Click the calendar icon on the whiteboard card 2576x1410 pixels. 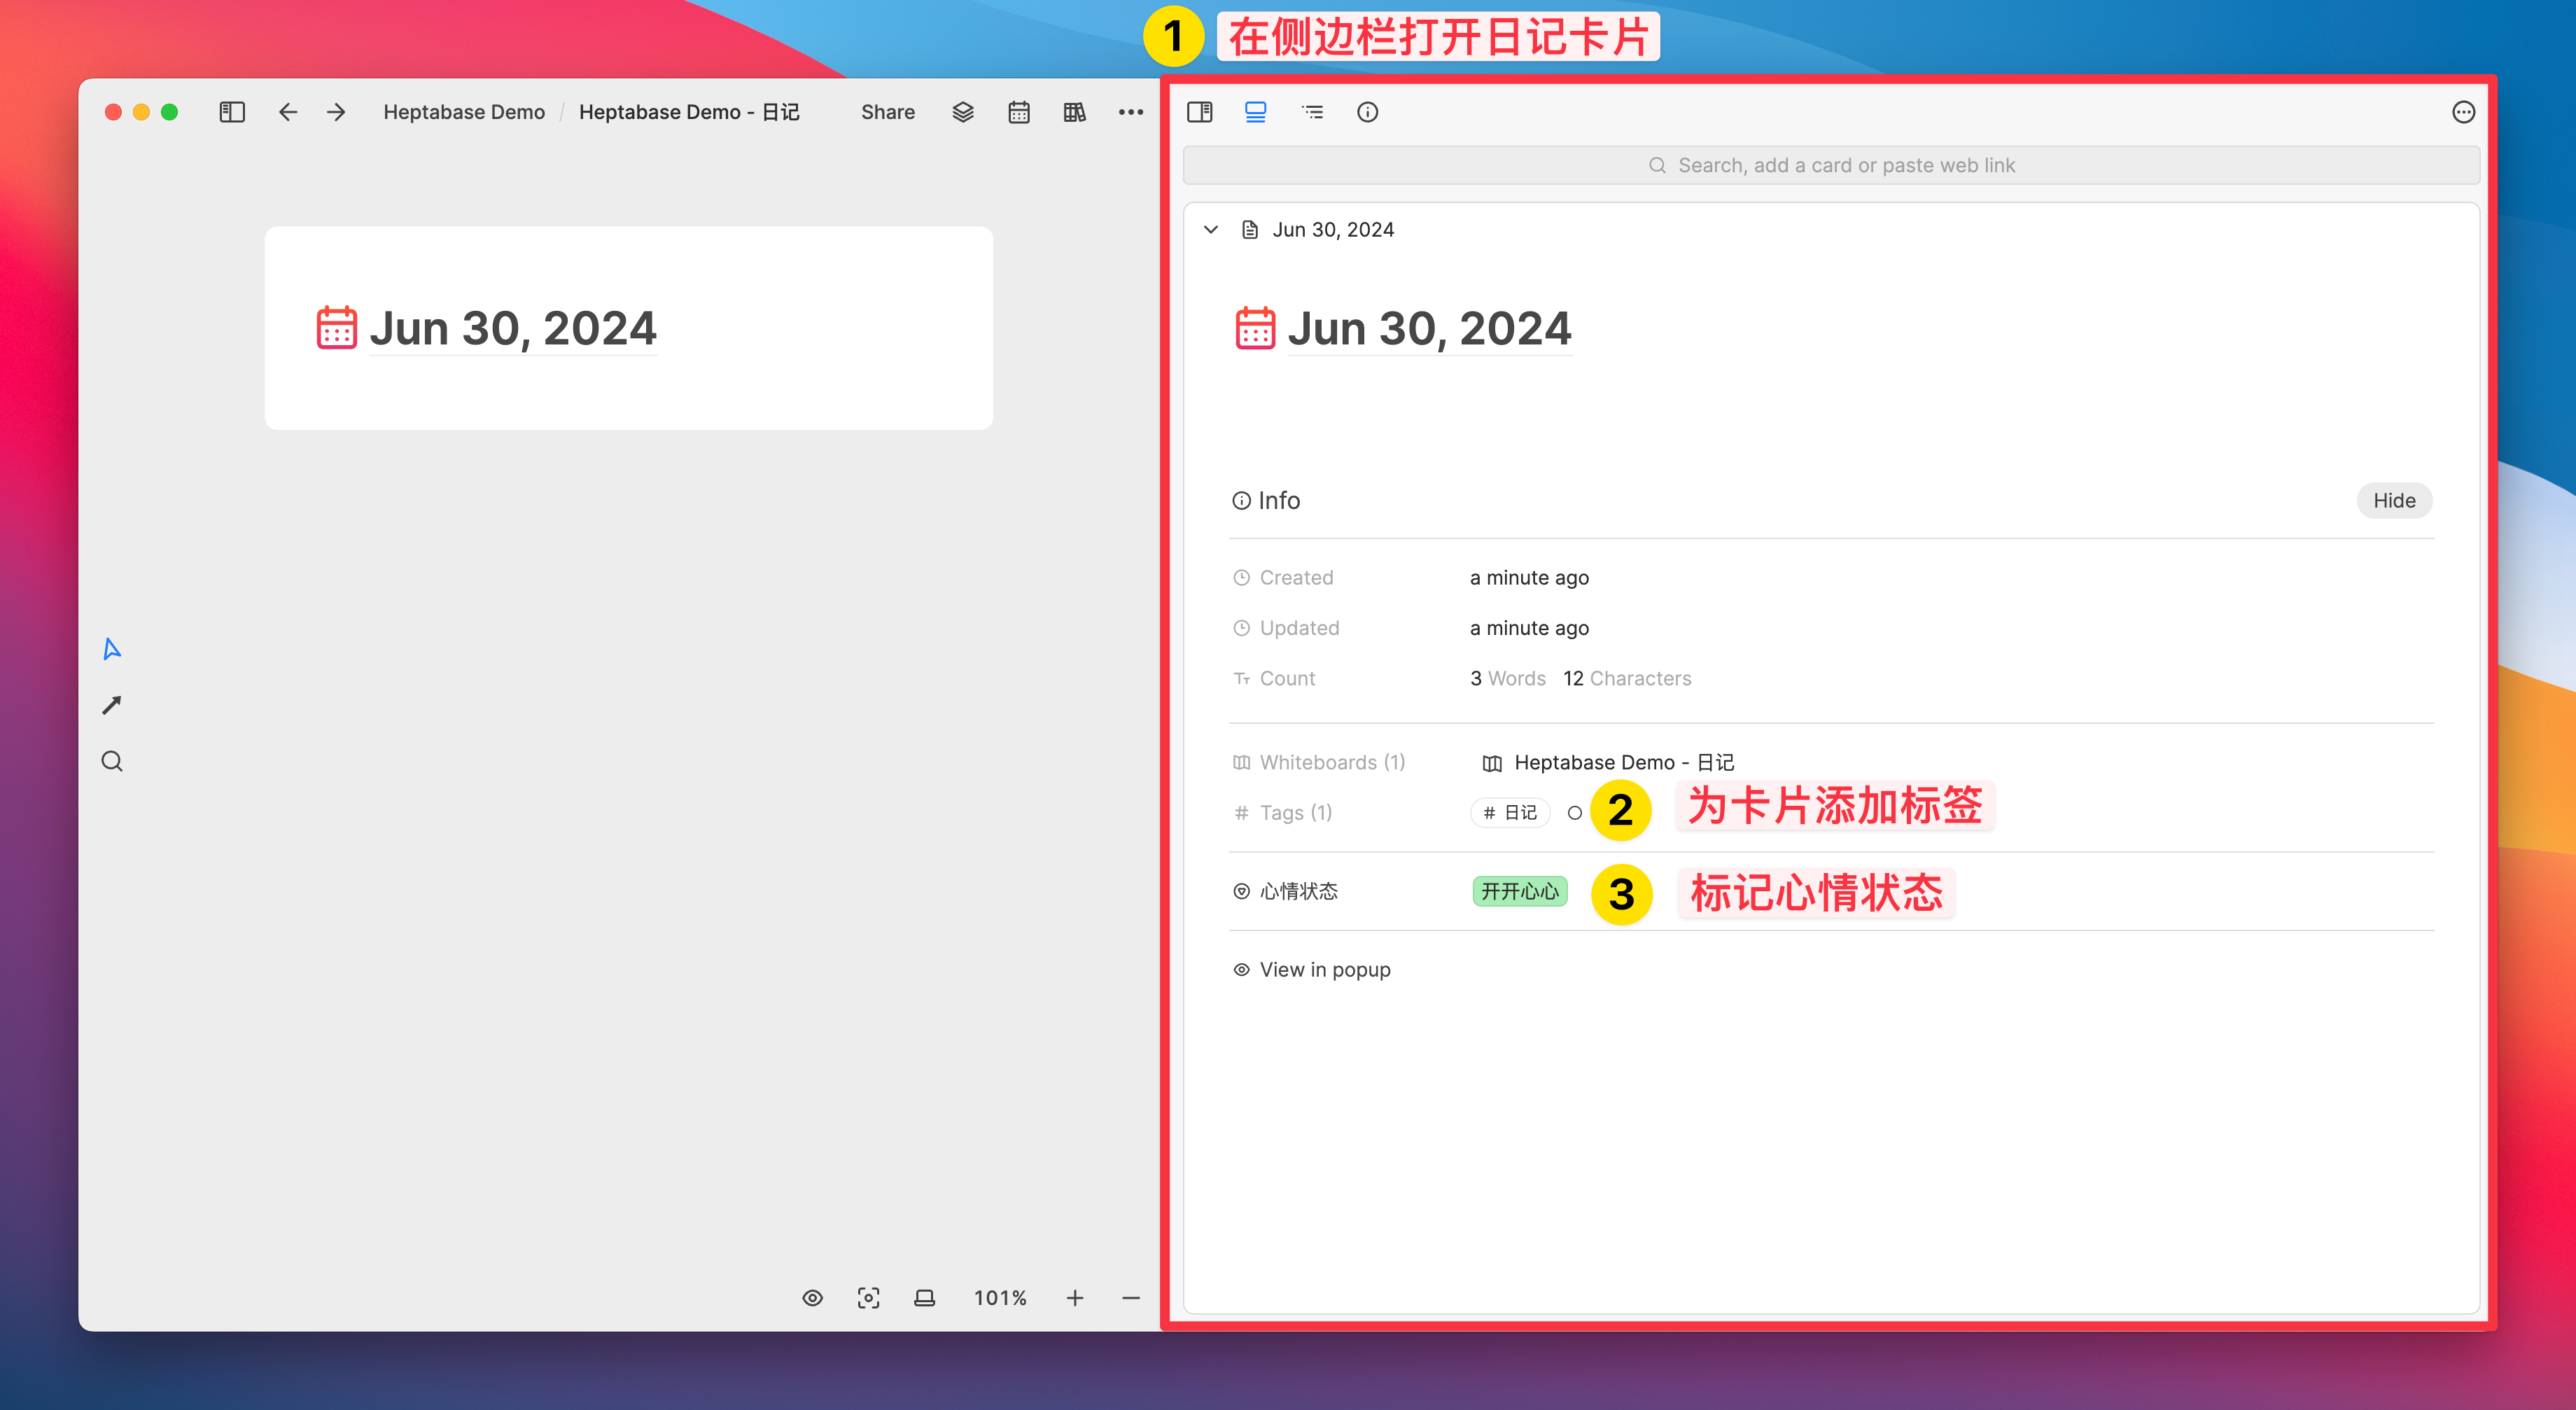337,328
